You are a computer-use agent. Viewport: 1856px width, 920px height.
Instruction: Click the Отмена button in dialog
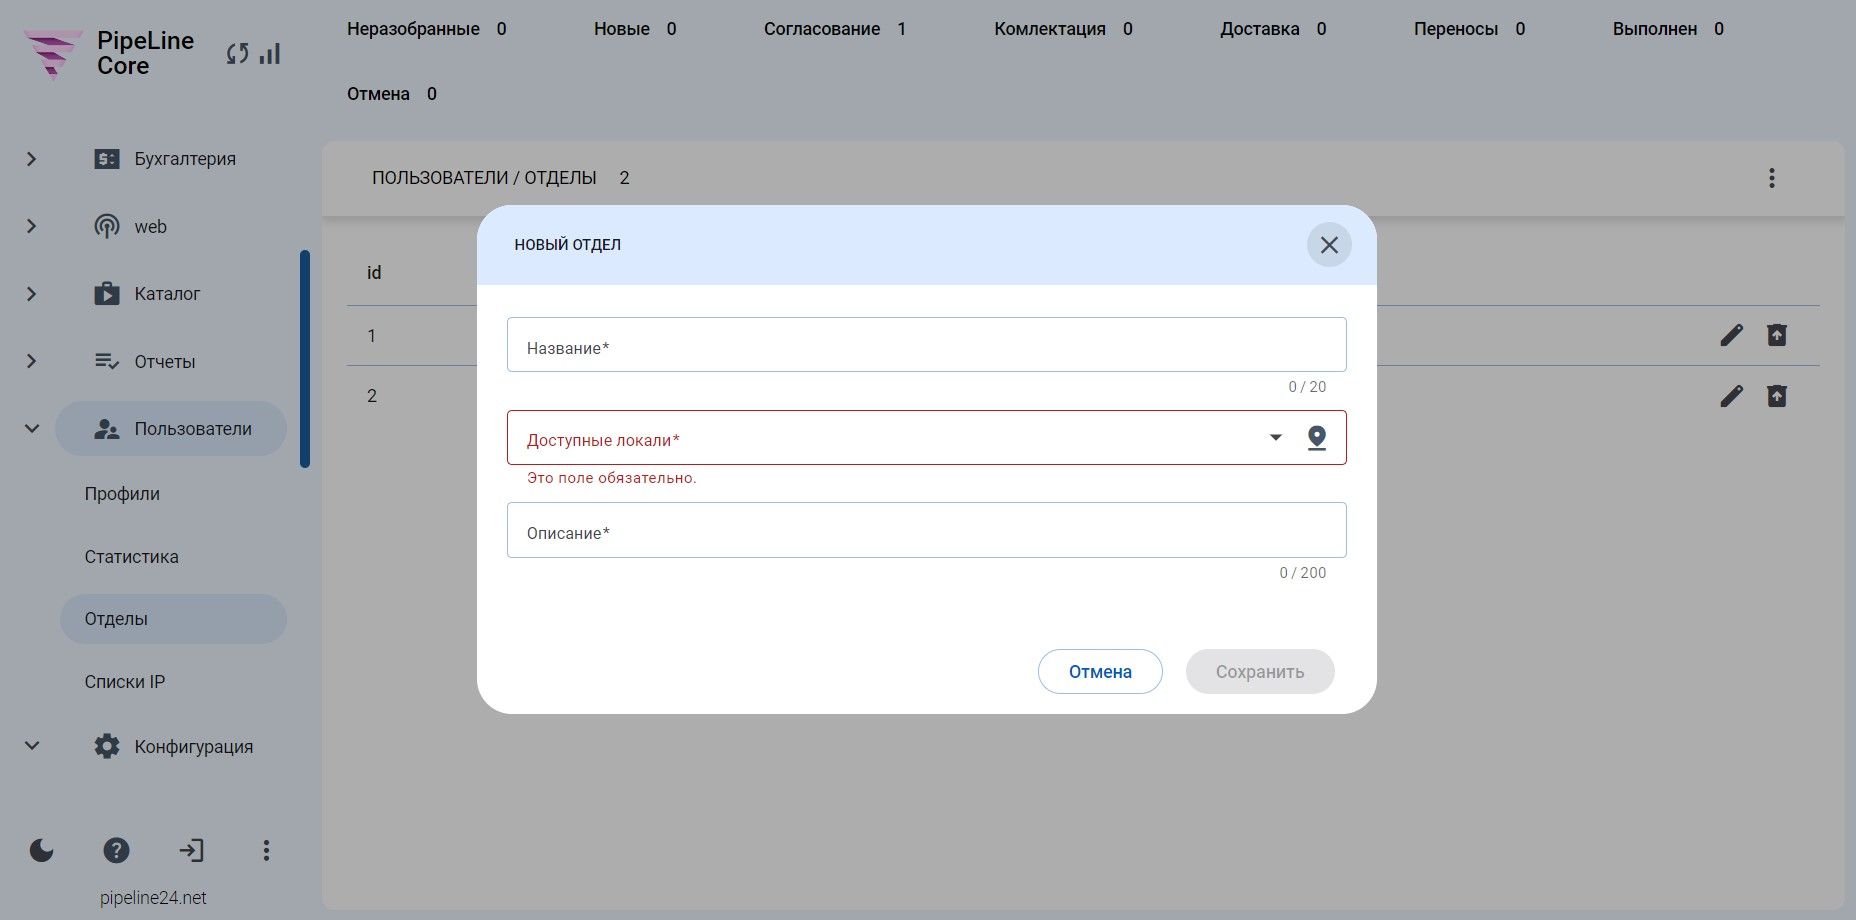1100,672
